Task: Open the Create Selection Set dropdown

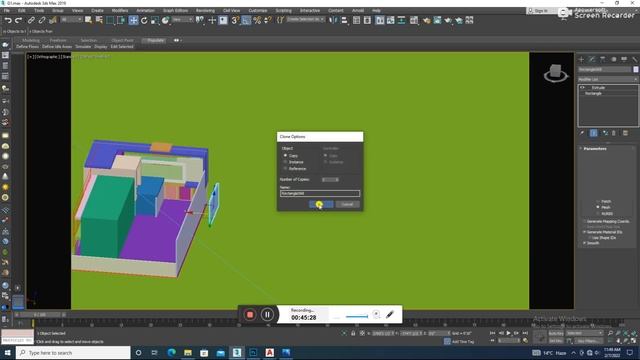Action: tap(305, 20)
